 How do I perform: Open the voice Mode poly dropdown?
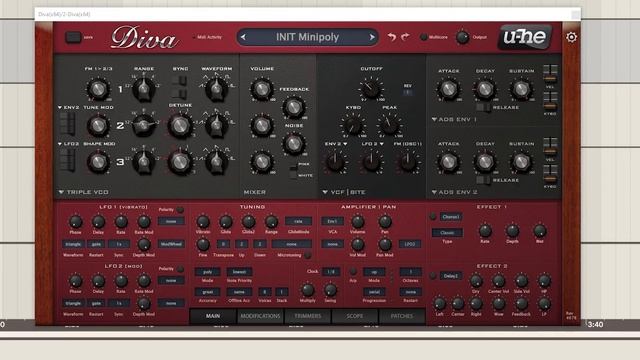[x=207, y=272]
